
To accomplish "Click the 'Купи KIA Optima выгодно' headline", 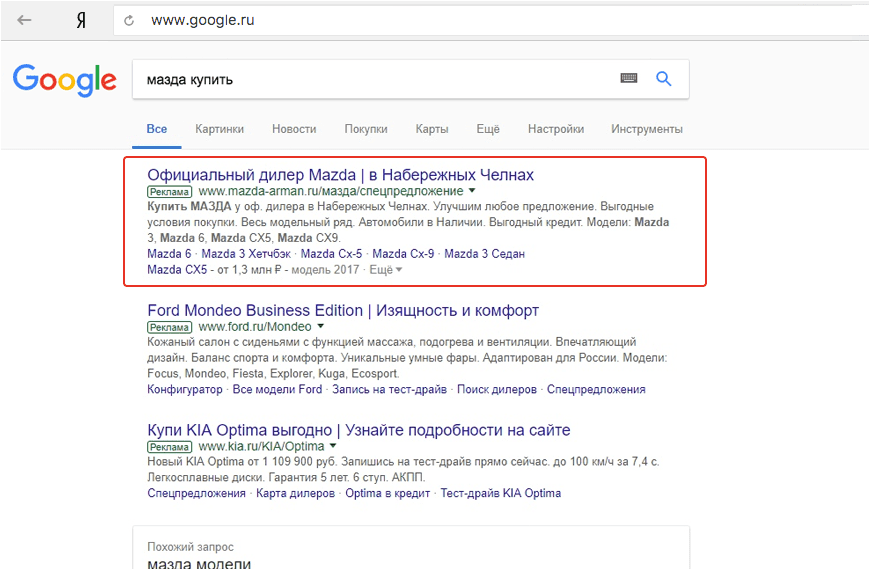I will (x=358, y=430).
